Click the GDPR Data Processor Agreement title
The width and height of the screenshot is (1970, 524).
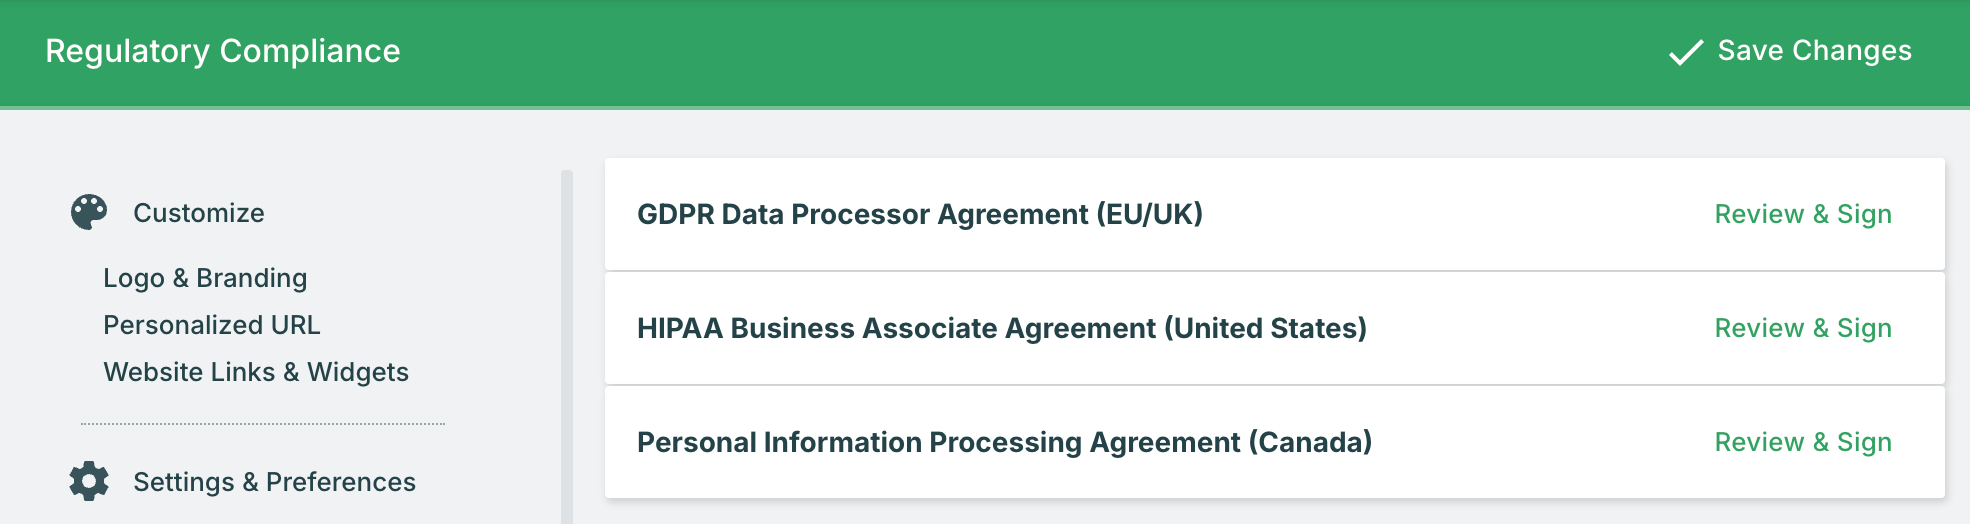click(919, 214)
